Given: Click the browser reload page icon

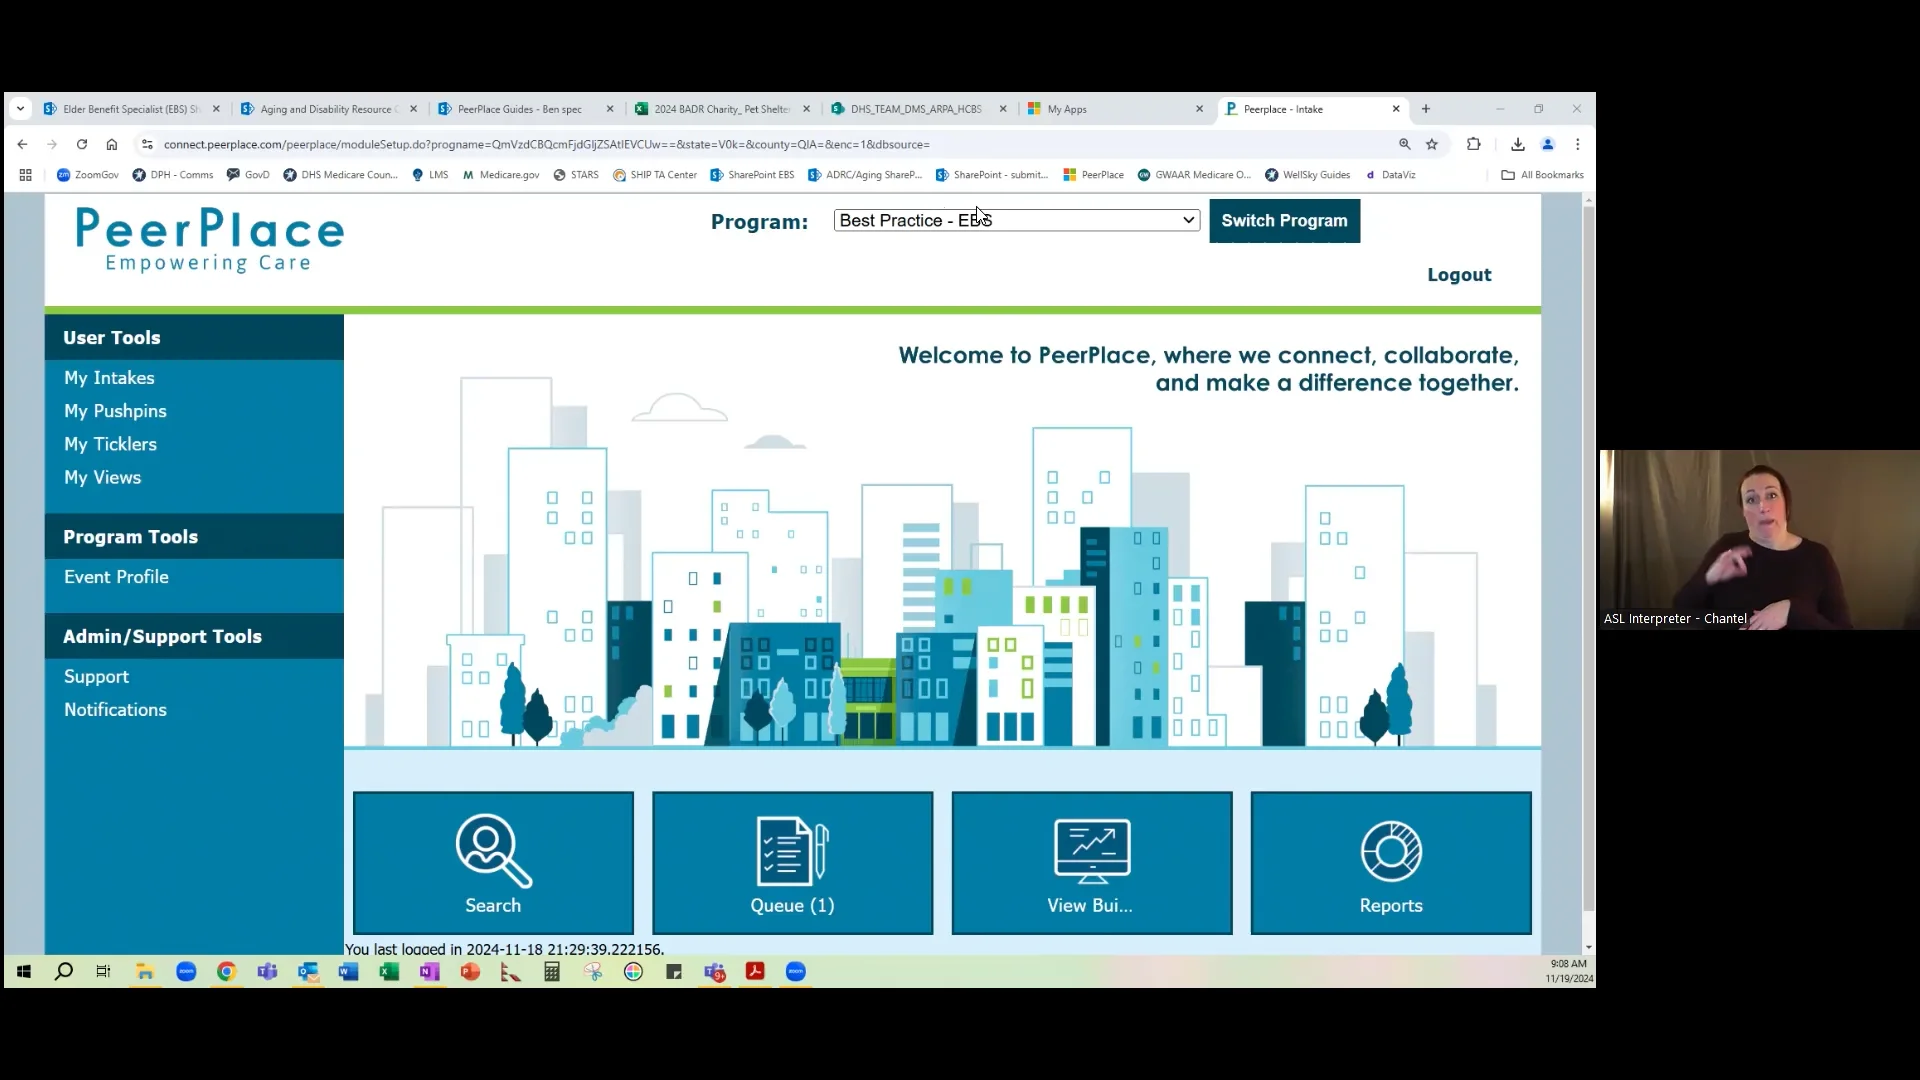Looking at the screenshot, I should click(82, 144).
